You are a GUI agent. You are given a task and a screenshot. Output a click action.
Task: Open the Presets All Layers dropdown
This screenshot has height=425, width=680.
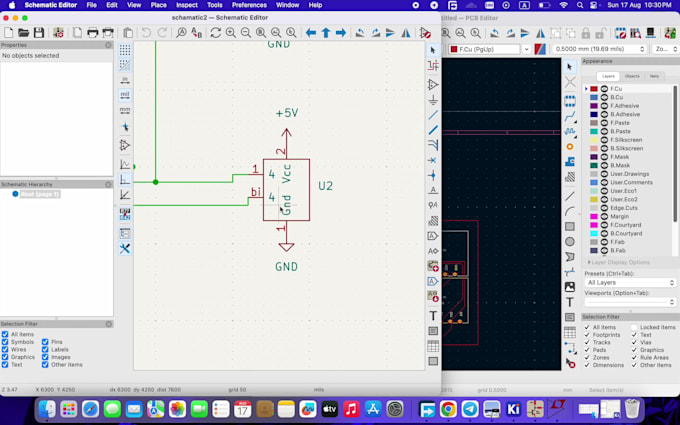[x=630, y=282]
